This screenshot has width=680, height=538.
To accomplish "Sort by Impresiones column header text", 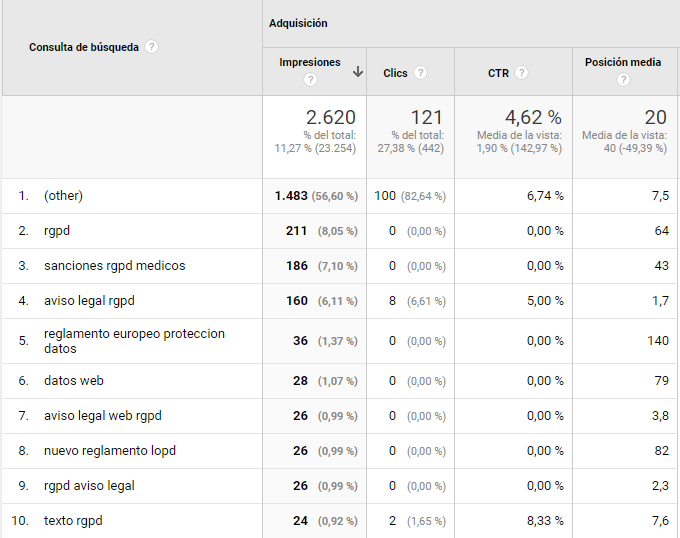I will (x=310, y=62).
